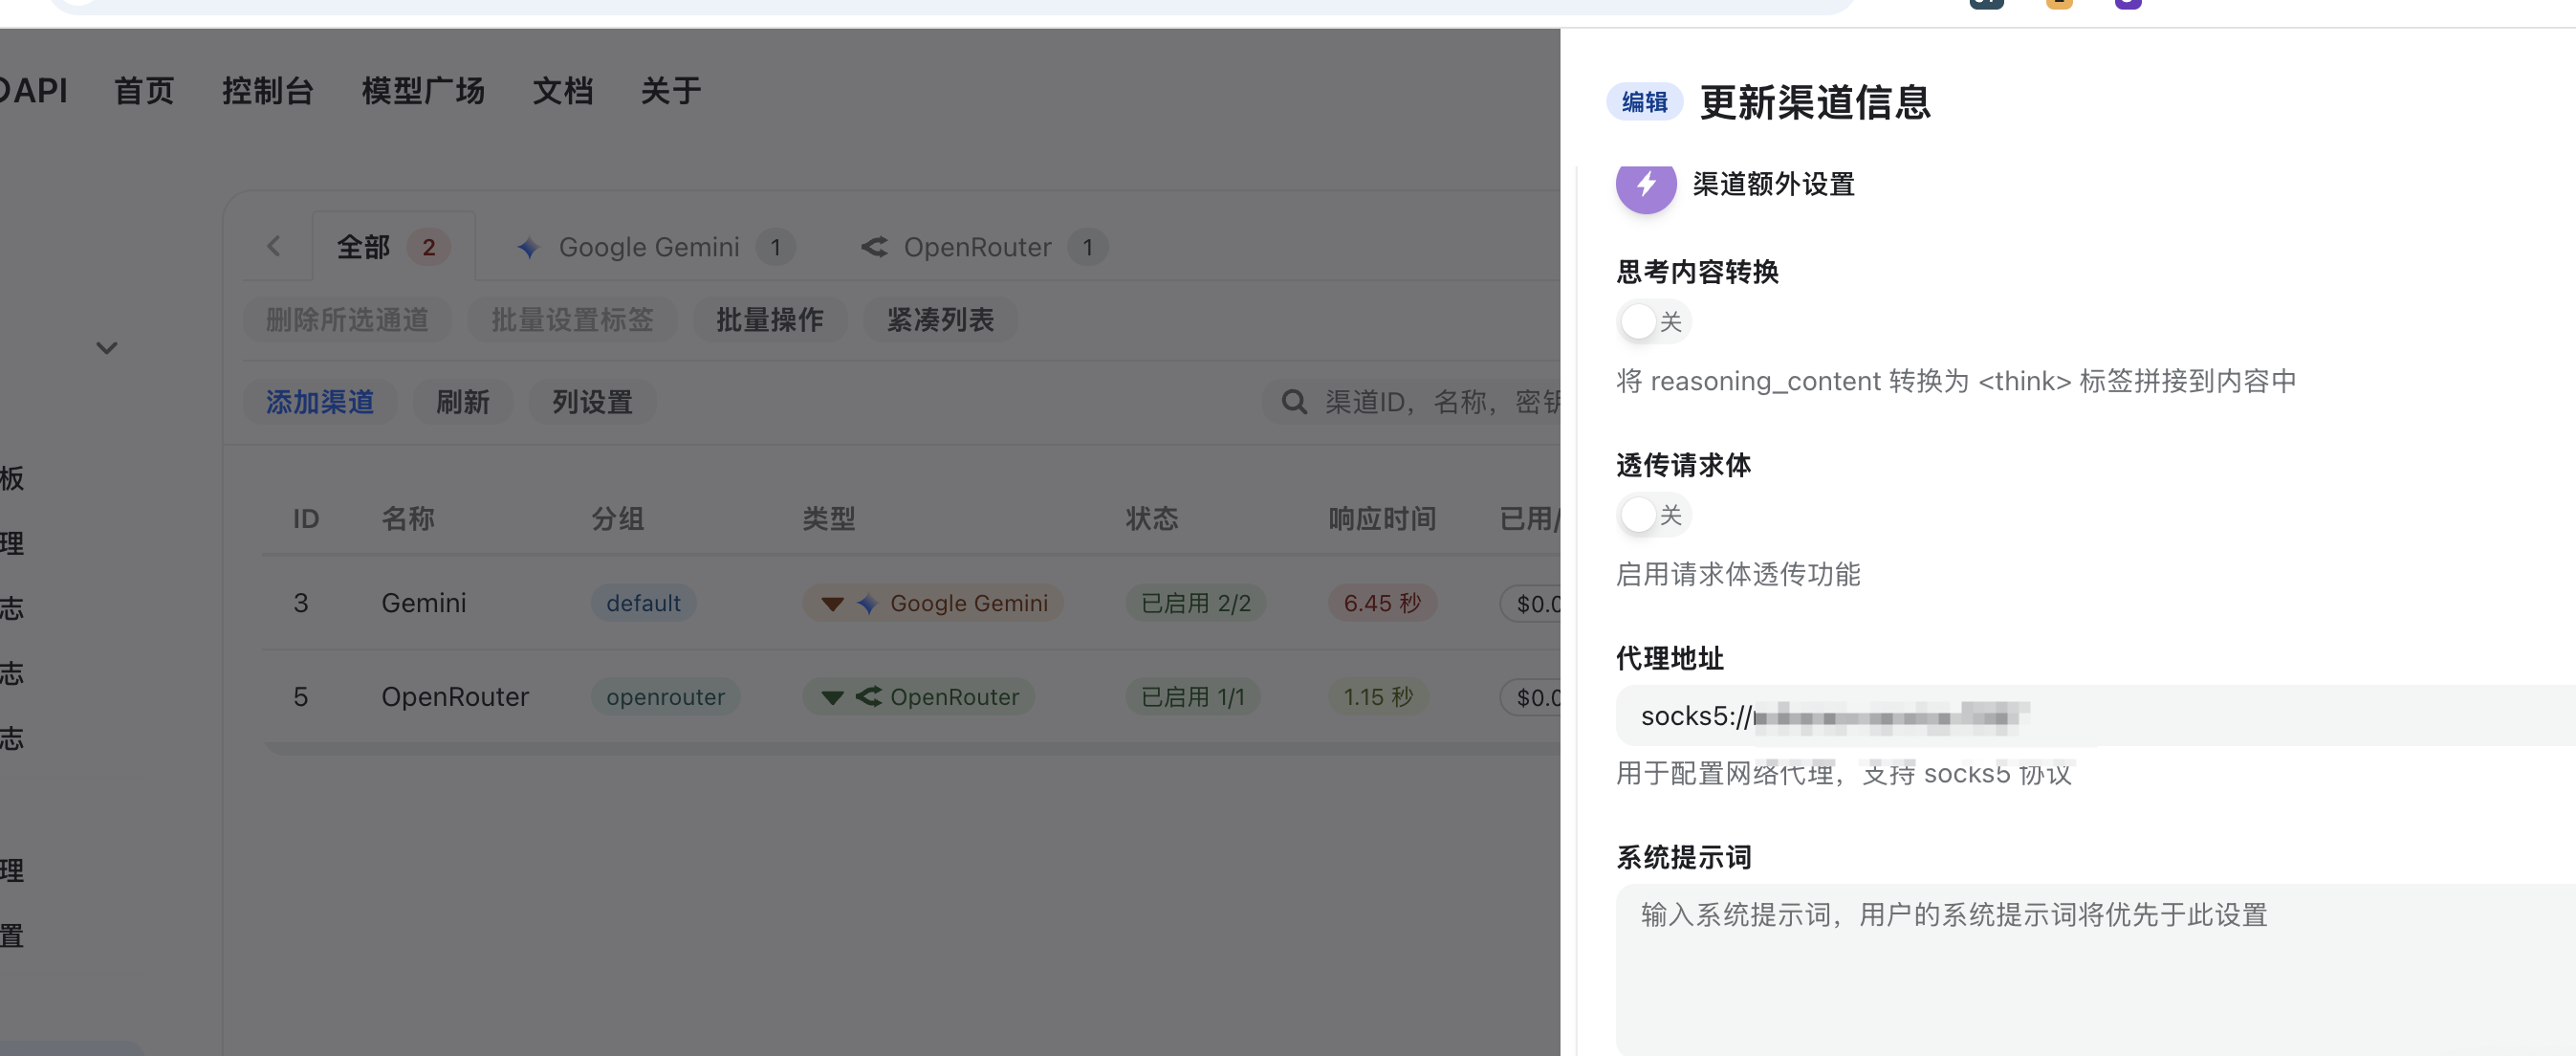This screenshot has width=2576, height=1056.
Task: Click the OpenRouter logo icon in the tab
Action: (x=874, y=247)
